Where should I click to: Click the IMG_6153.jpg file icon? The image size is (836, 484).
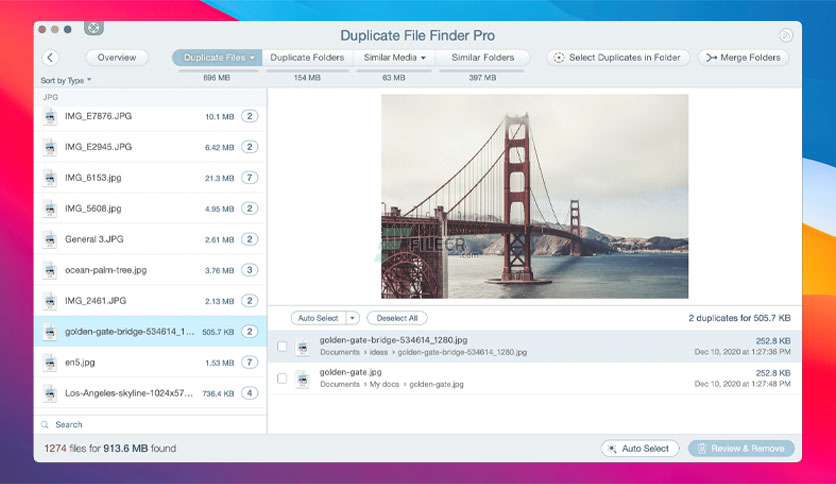pos(50,178)
